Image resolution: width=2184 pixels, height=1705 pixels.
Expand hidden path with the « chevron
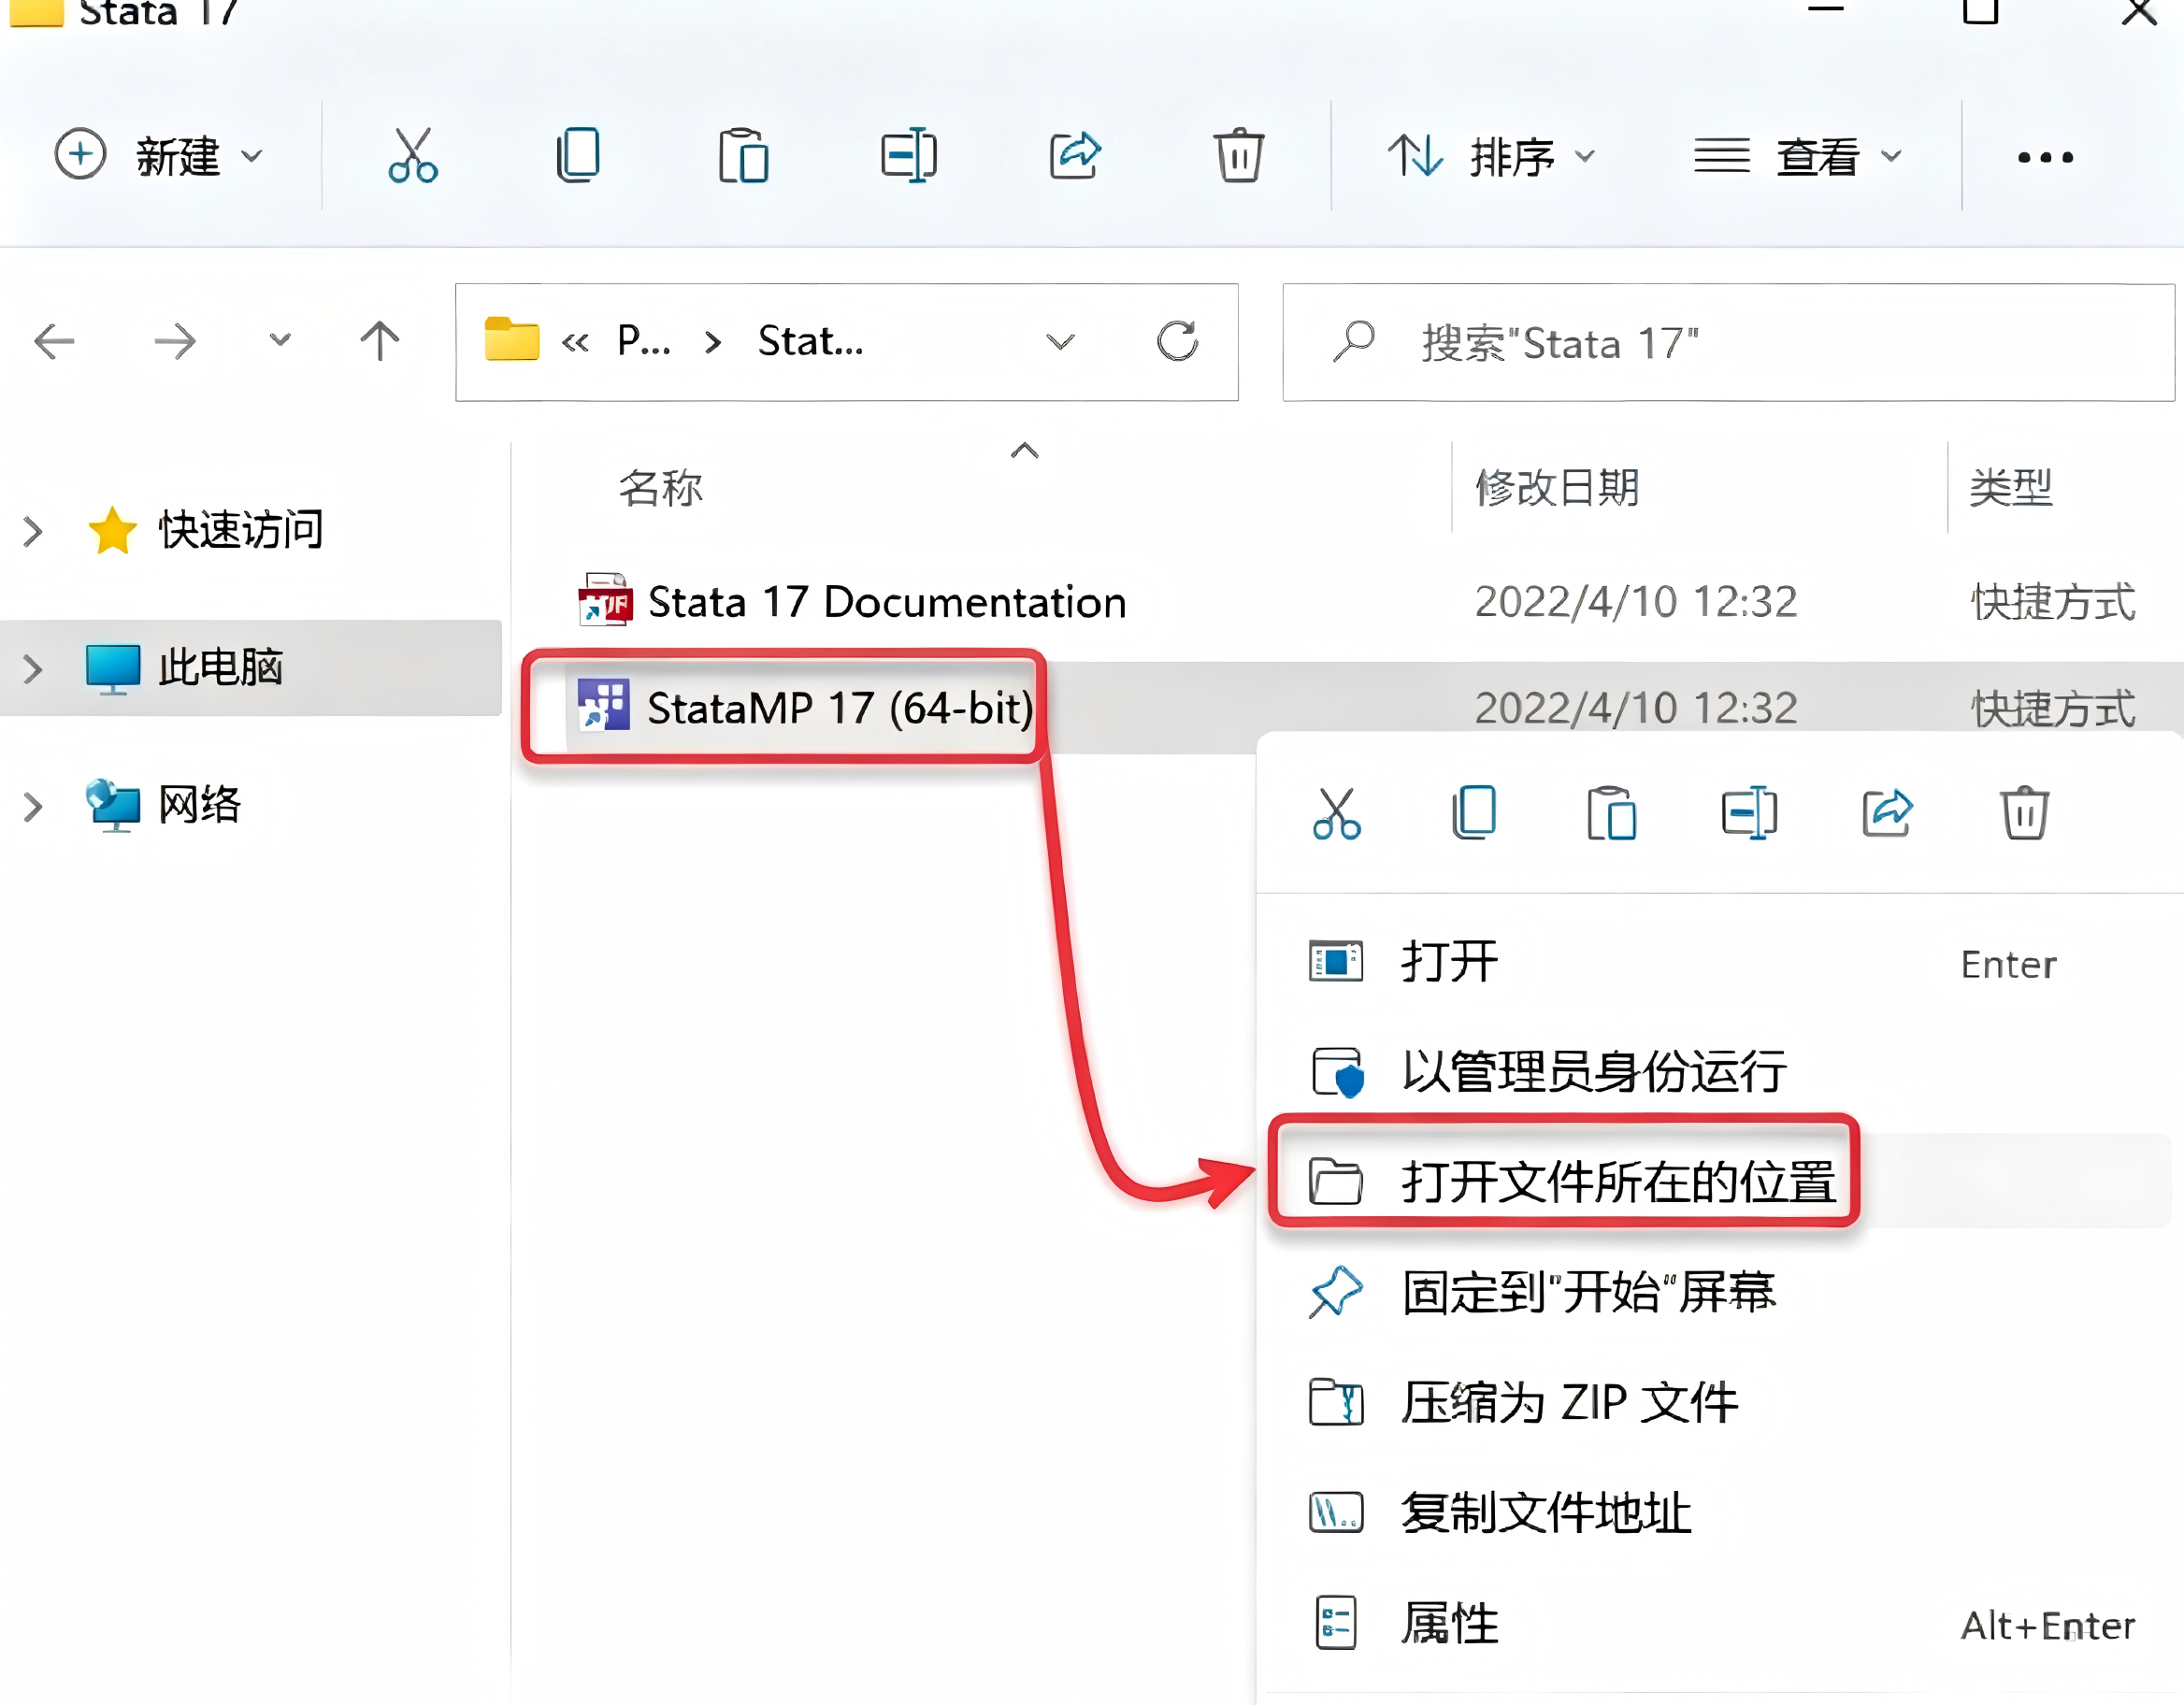[575, 343]
